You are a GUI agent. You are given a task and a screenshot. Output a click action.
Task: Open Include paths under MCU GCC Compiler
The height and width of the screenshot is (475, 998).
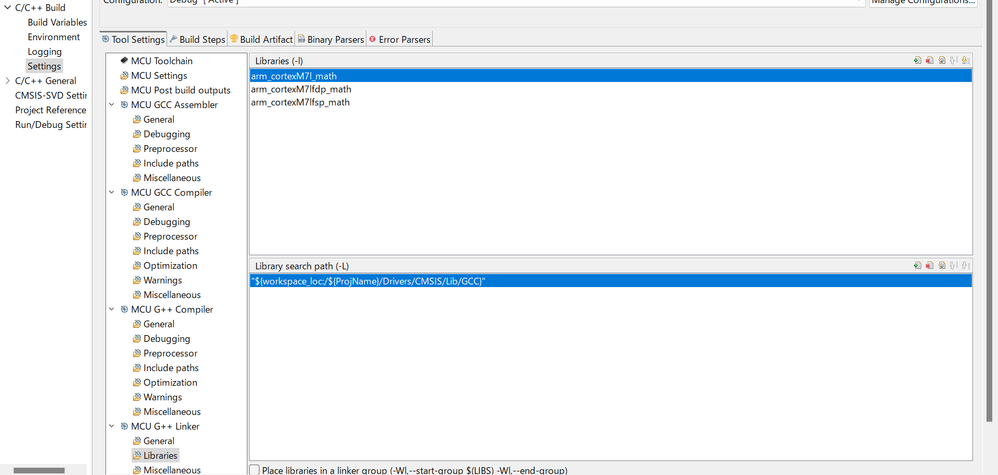pos(165,252)
